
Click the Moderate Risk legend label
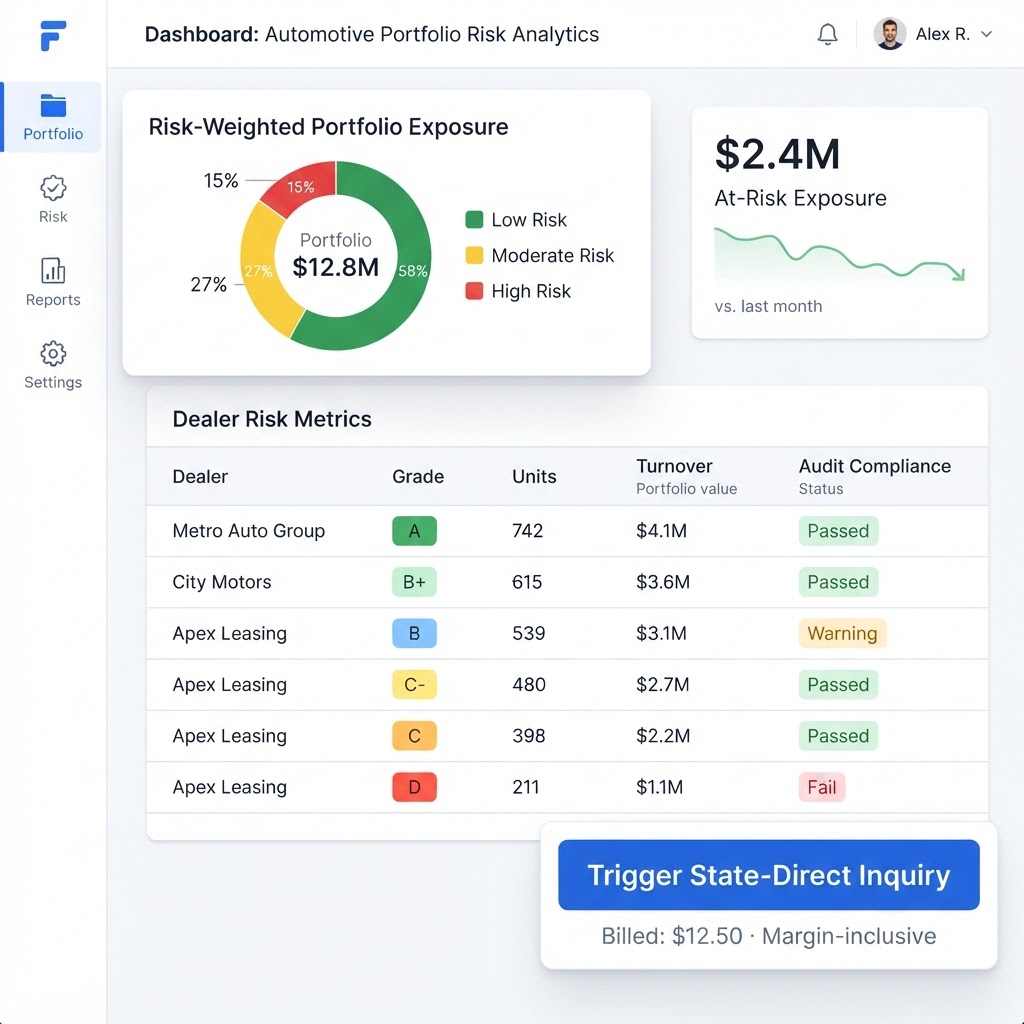point(552,255)
